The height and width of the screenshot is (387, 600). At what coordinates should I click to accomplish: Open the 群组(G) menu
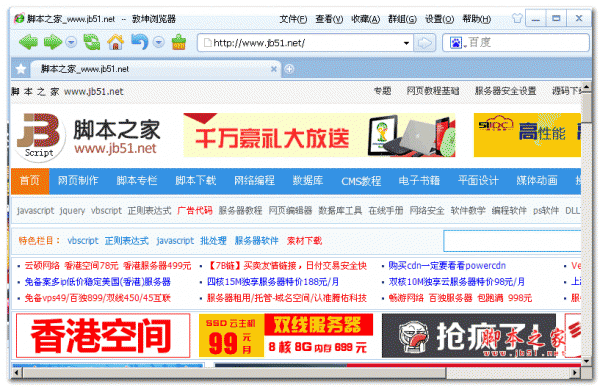[x=402, y=19]
